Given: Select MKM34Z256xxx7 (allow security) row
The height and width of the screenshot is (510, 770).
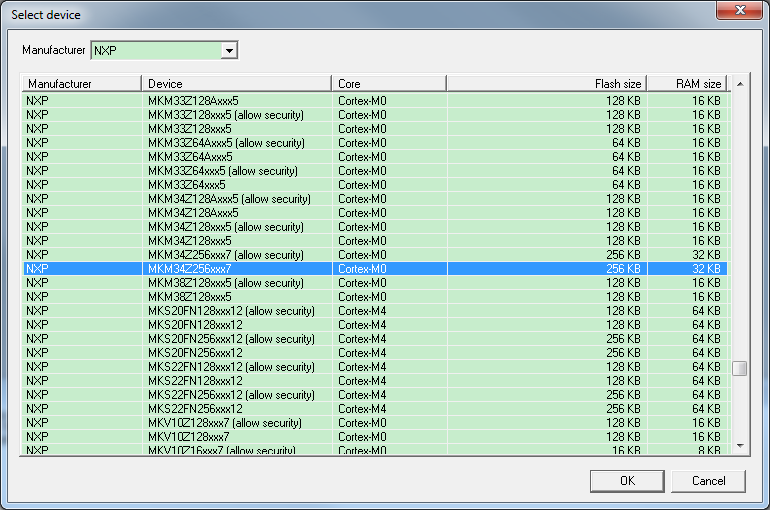Looking at the screenshot, I should click(375, 255).
